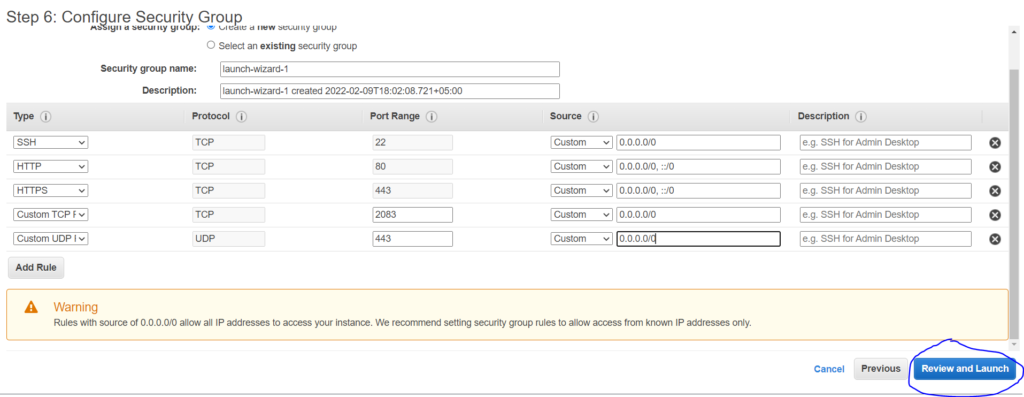Click the info icon beside Type
Viewport: 1024px width, 397px height.
click(x=46, y=117)
